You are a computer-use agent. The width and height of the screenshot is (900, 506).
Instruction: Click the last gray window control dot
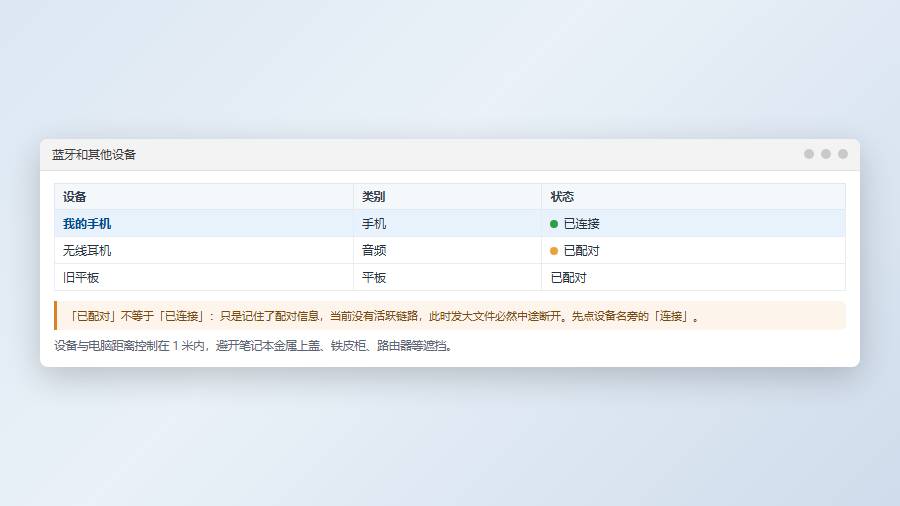pos(843,154)
